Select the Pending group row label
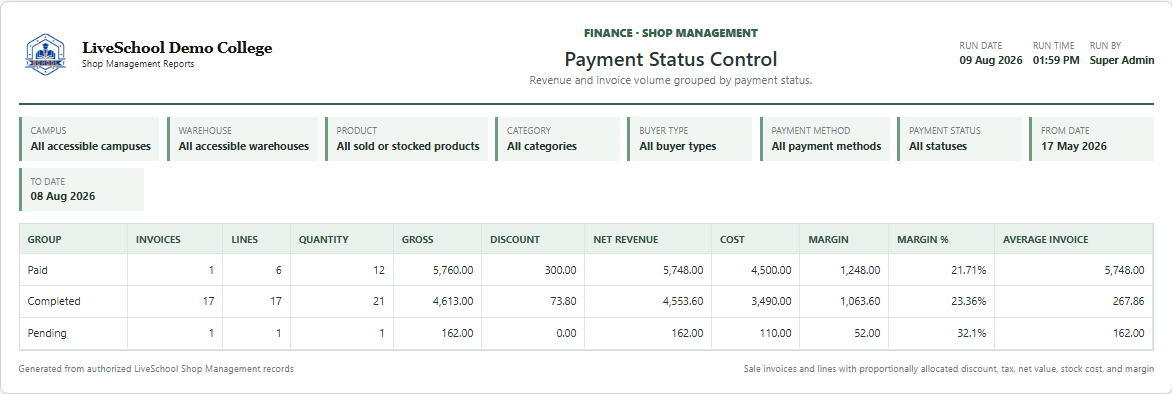Image resolution: width=1173 pixels, height=394 pixels. click(x=47, y=333)
